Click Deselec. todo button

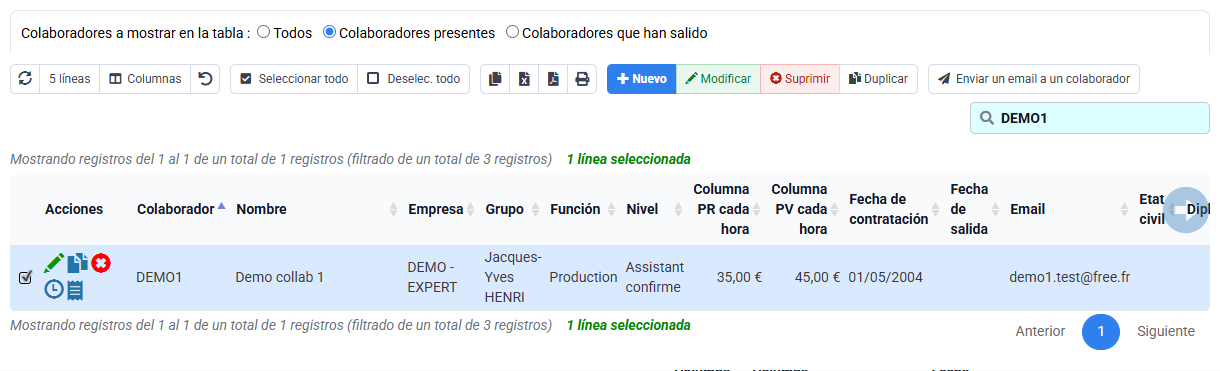413,79
